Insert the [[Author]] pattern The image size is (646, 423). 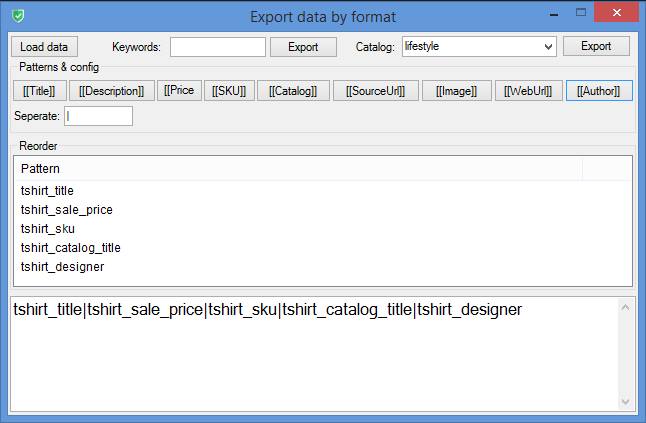599,91
